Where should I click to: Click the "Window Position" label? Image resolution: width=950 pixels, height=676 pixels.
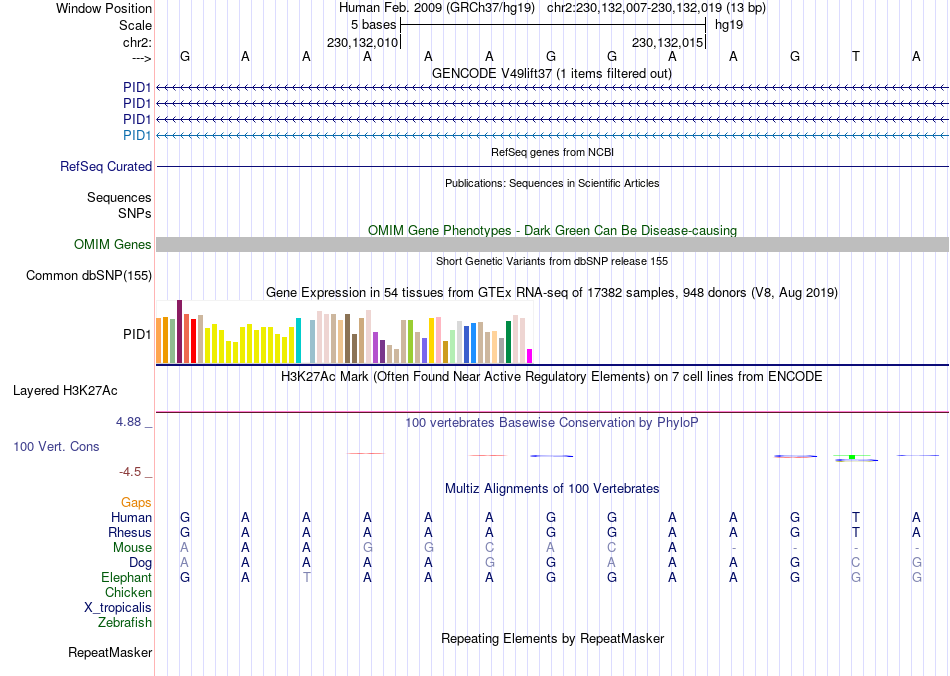pyautogui.click(x=104, y=8)
